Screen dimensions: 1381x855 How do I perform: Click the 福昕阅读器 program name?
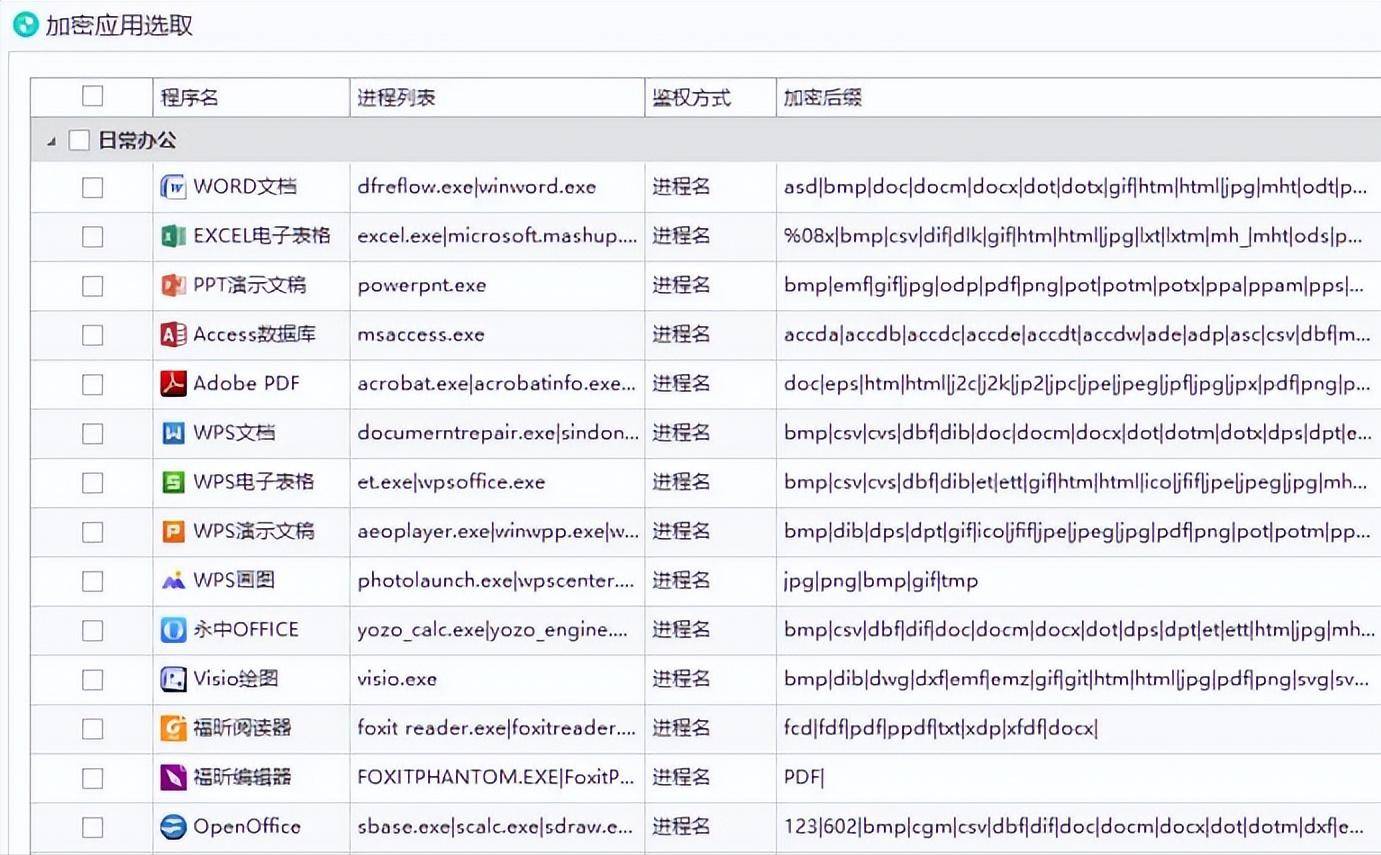(x=242, y=728)
